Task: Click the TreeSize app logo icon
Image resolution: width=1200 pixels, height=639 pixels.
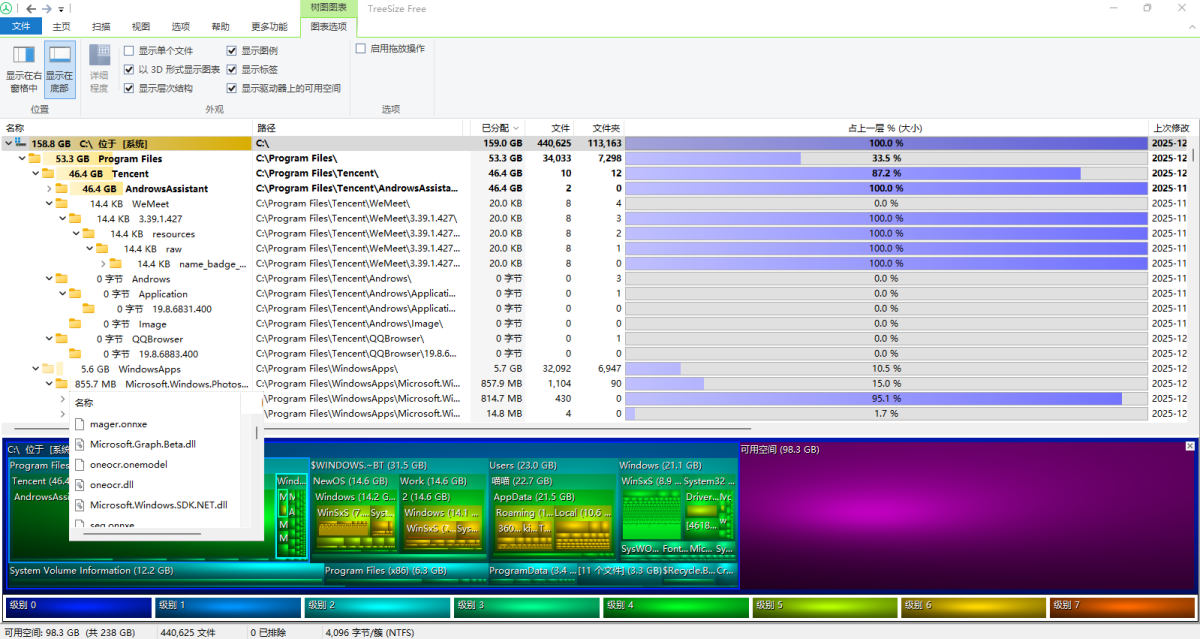Action: click(9, 8)
